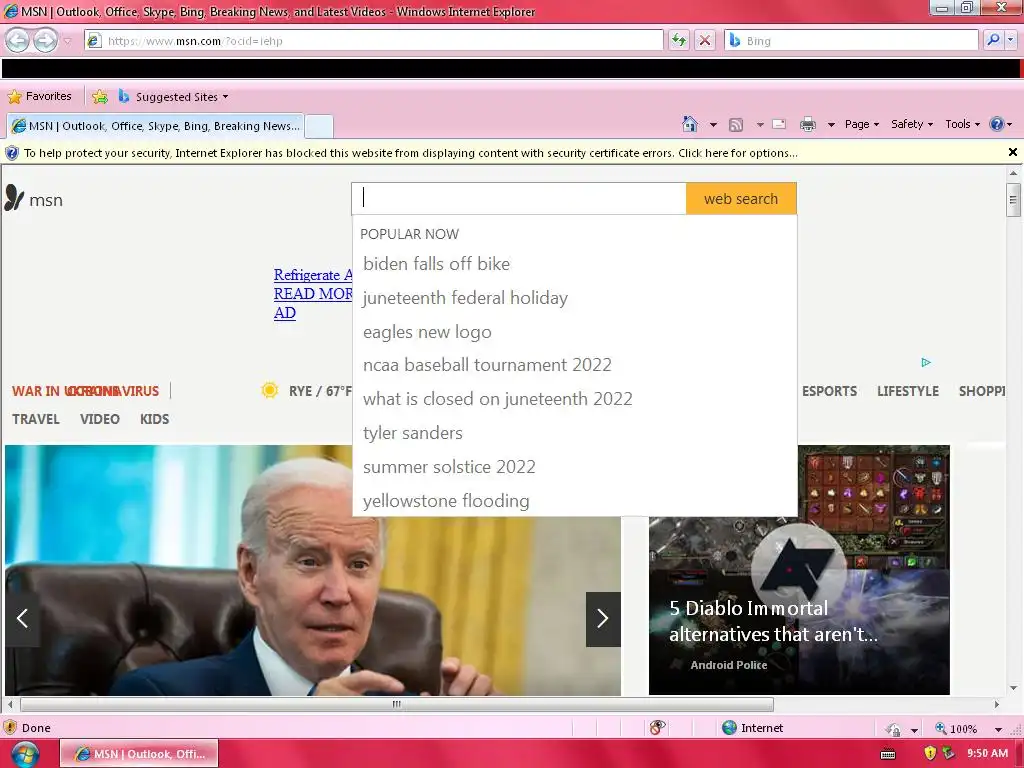
Task: Click the RSS feeds icon
Action: click(736, 124)
